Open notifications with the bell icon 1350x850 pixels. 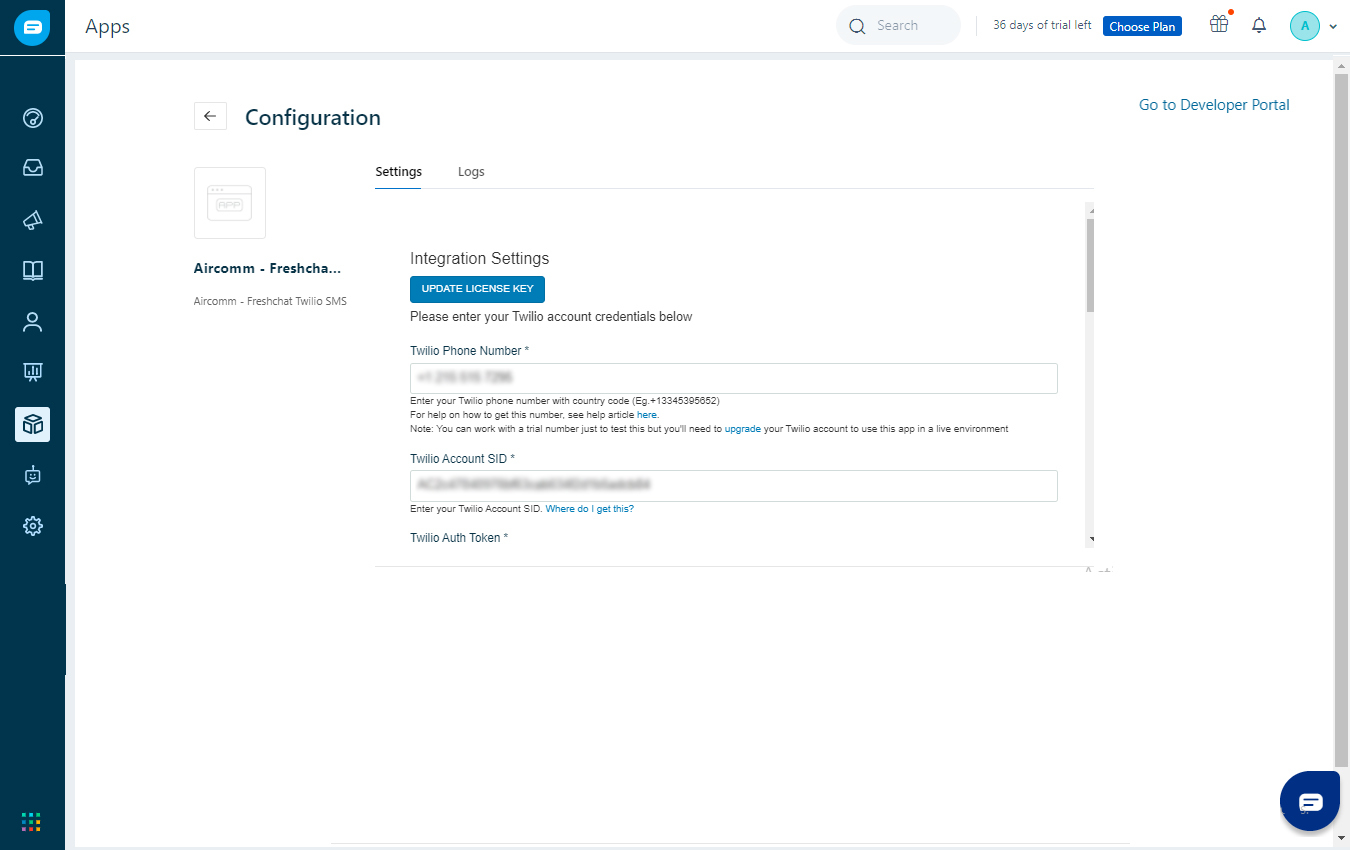pos(1258,25)
